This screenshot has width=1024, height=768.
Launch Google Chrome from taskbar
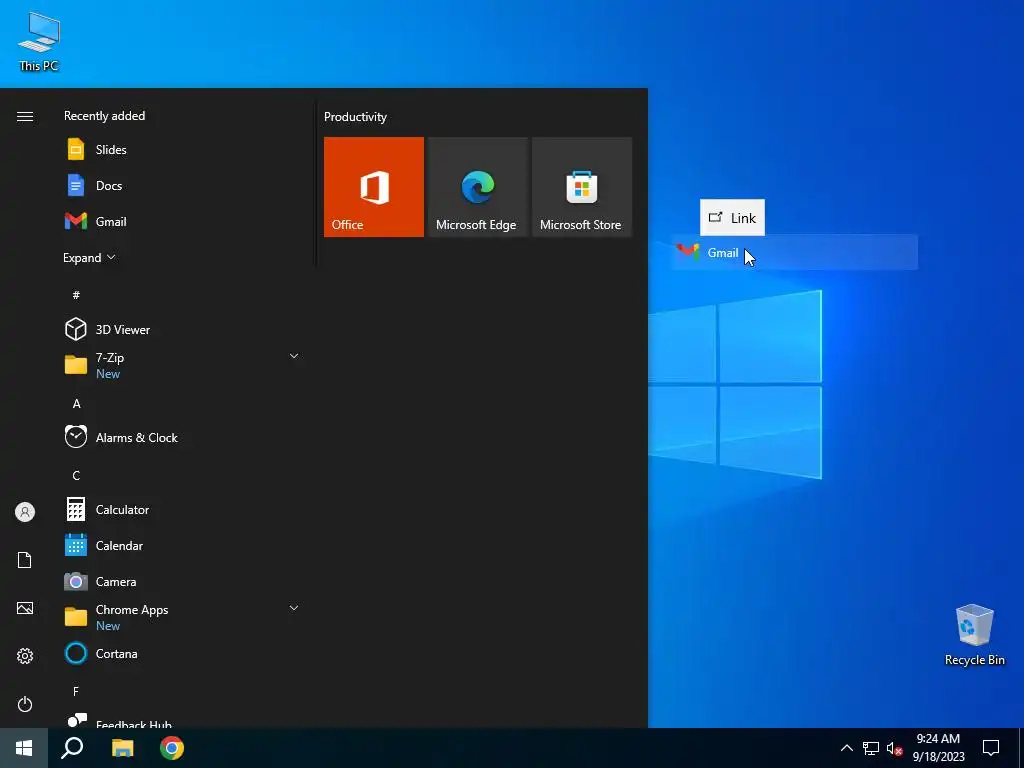172,748
